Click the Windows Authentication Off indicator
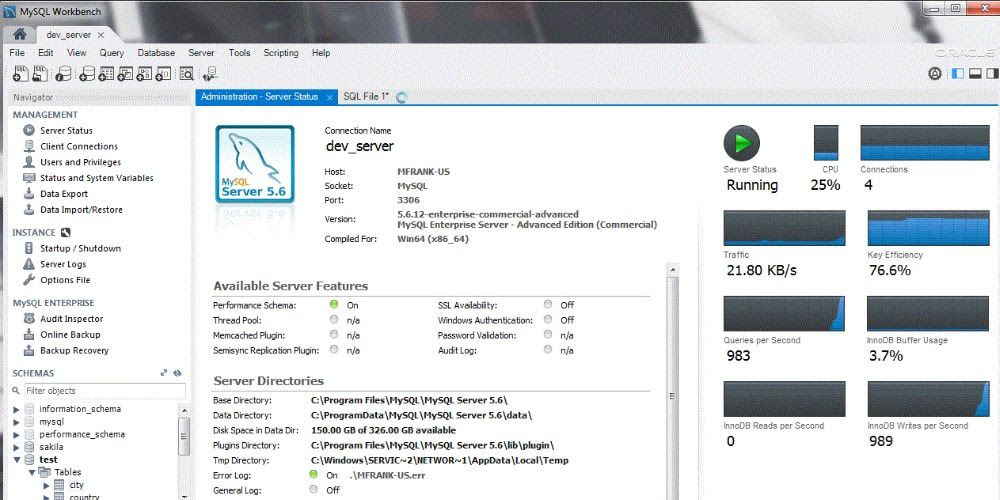The height and width of the screenshot is (500, 1000). tap(548, 320)
